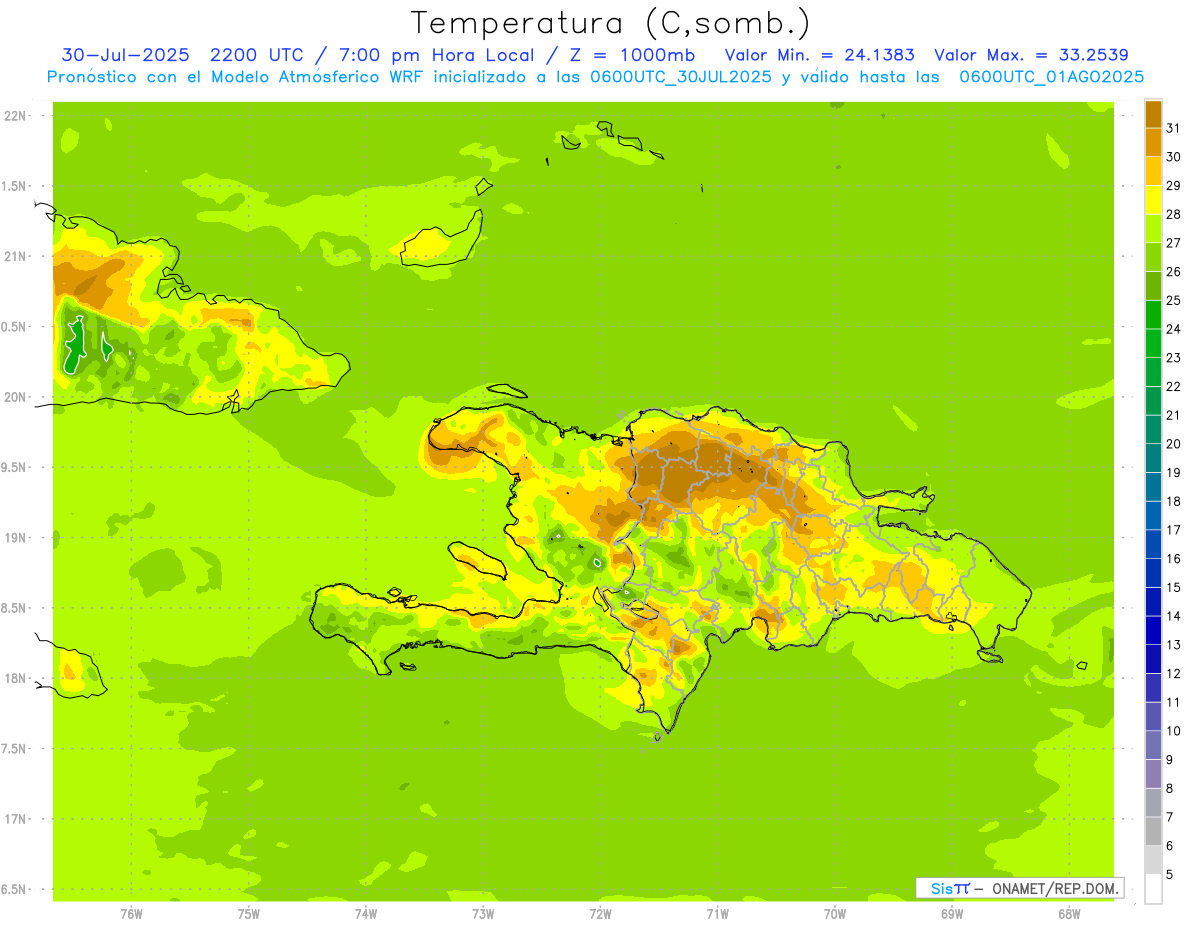
Task: Select the legend swatch between 29 and 30
Action: (x=1153, y=171)
